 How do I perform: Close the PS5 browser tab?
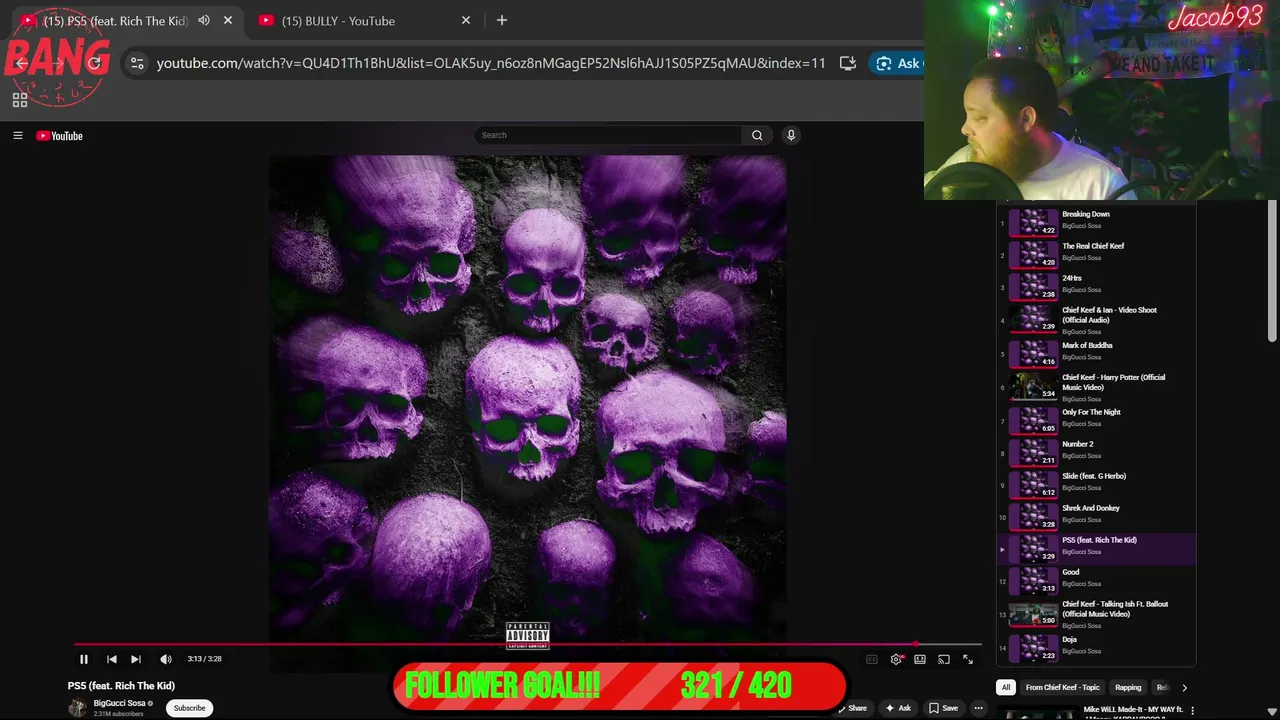click(x=228, y=20)
